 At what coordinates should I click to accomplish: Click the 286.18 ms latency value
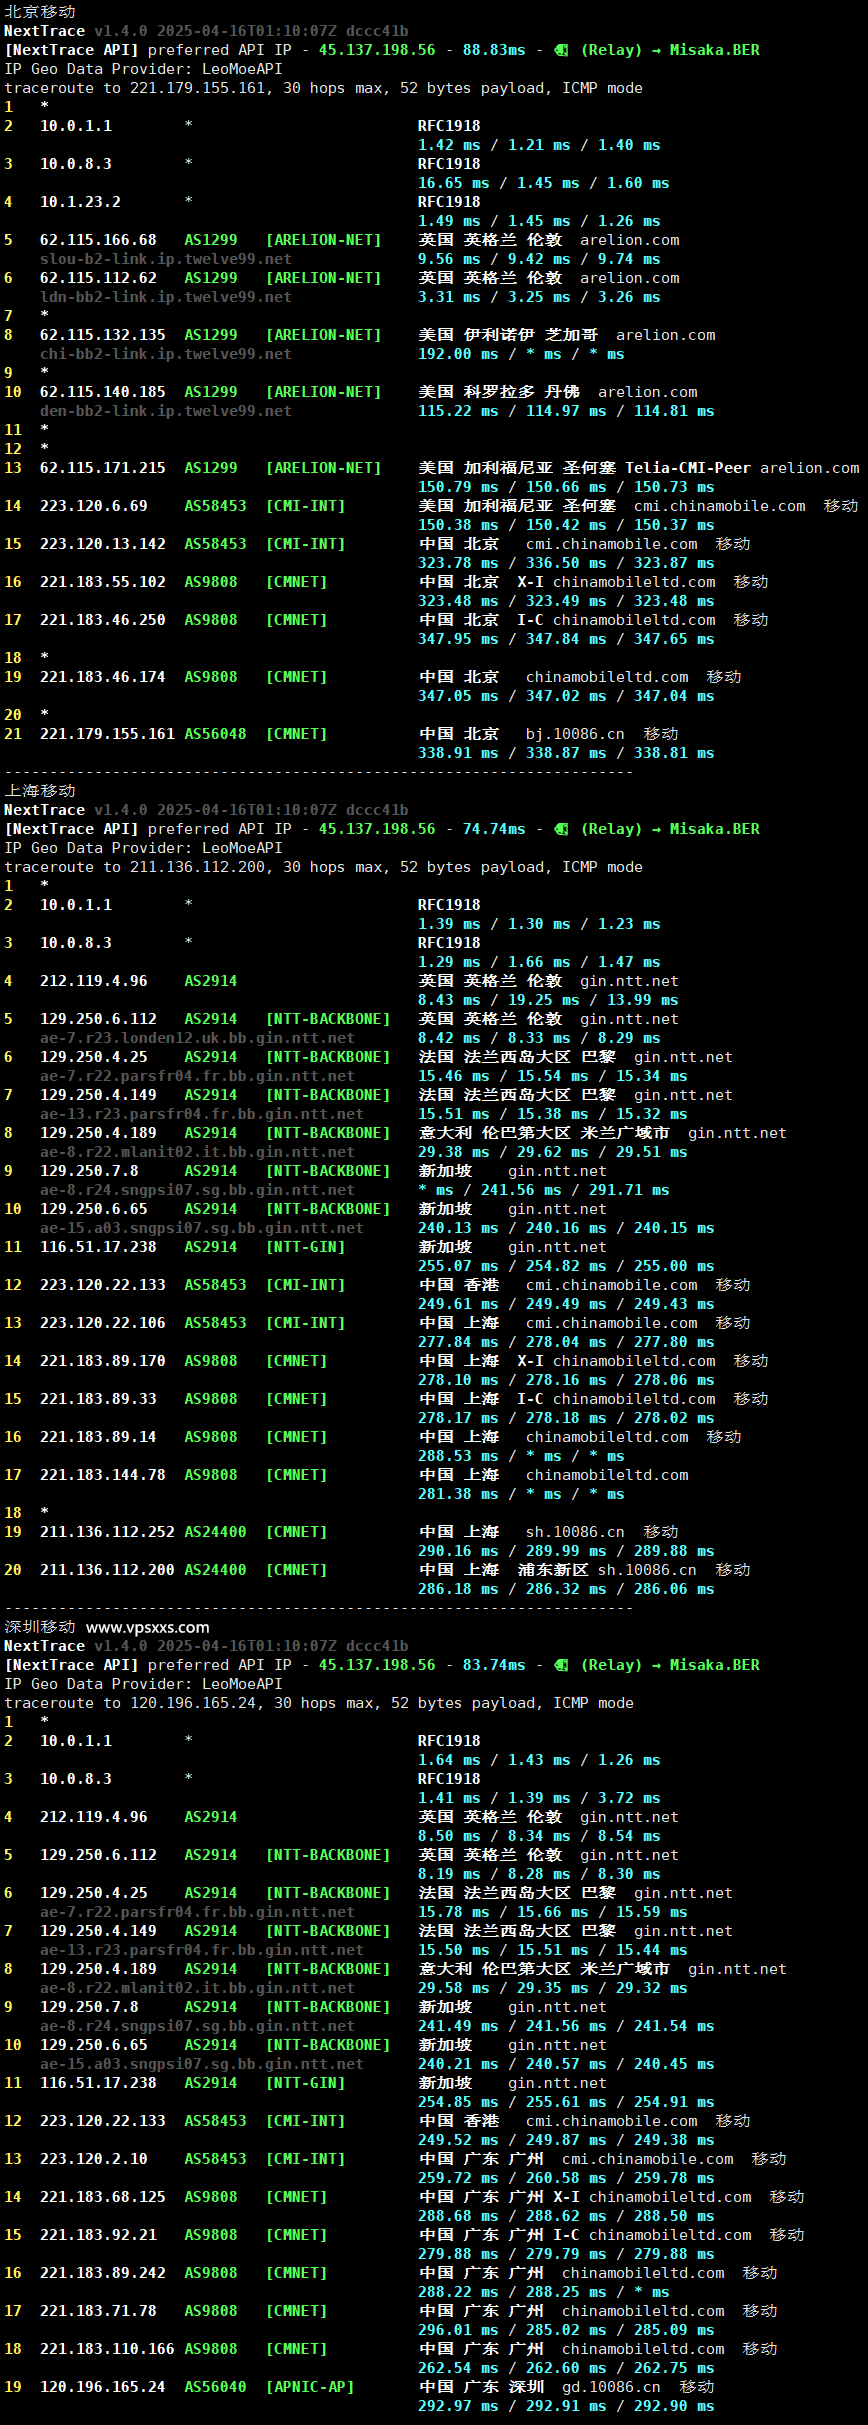click(x=458, y=1589)
